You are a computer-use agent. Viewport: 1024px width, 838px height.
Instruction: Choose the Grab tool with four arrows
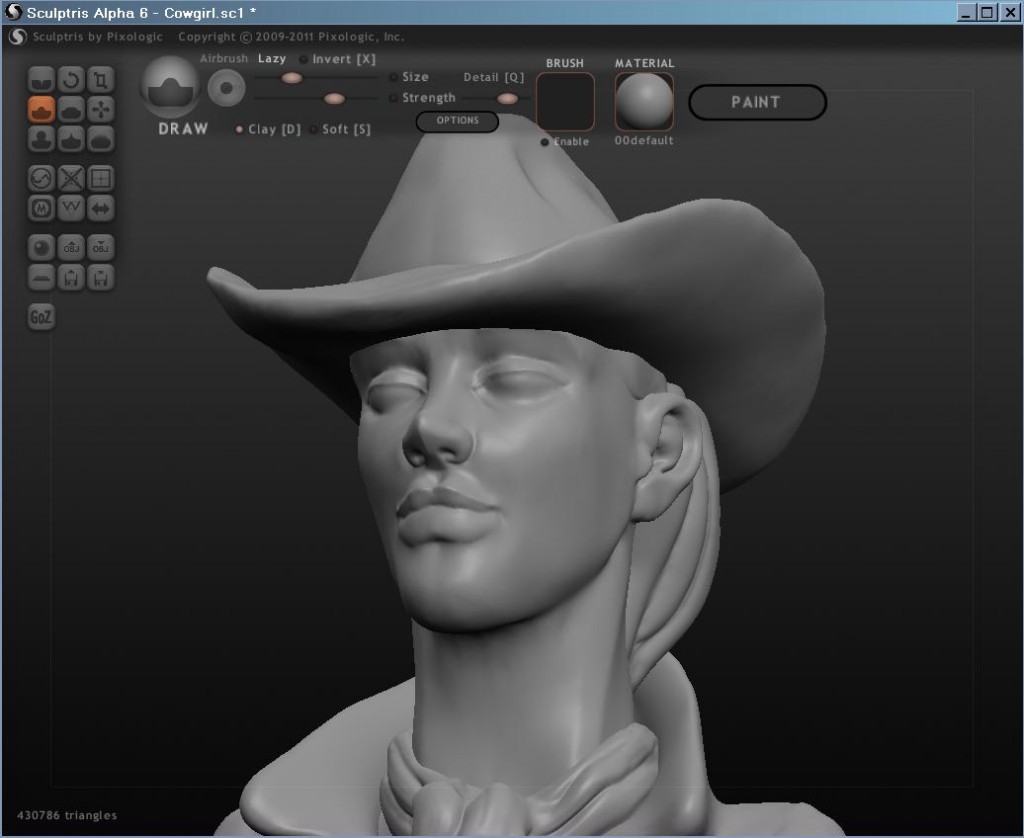[x=101, y=109]
